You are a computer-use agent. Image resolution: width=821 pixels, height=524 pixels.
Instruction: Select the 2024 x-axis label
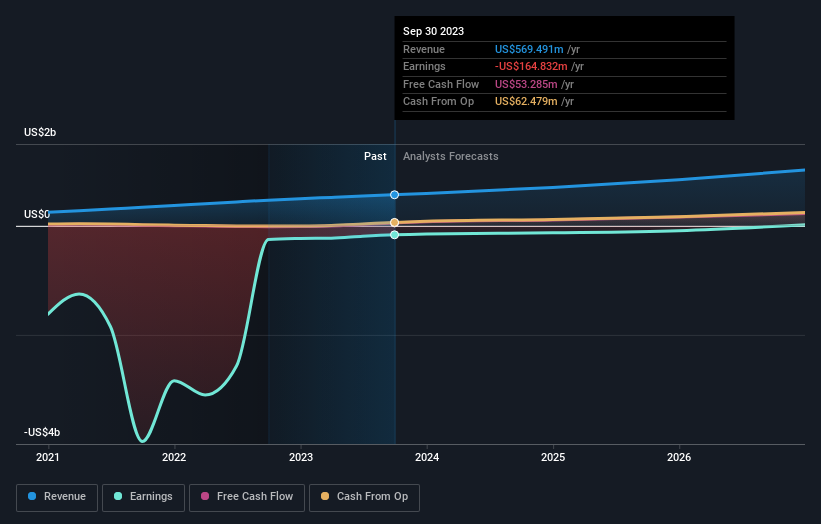point(427,457)
